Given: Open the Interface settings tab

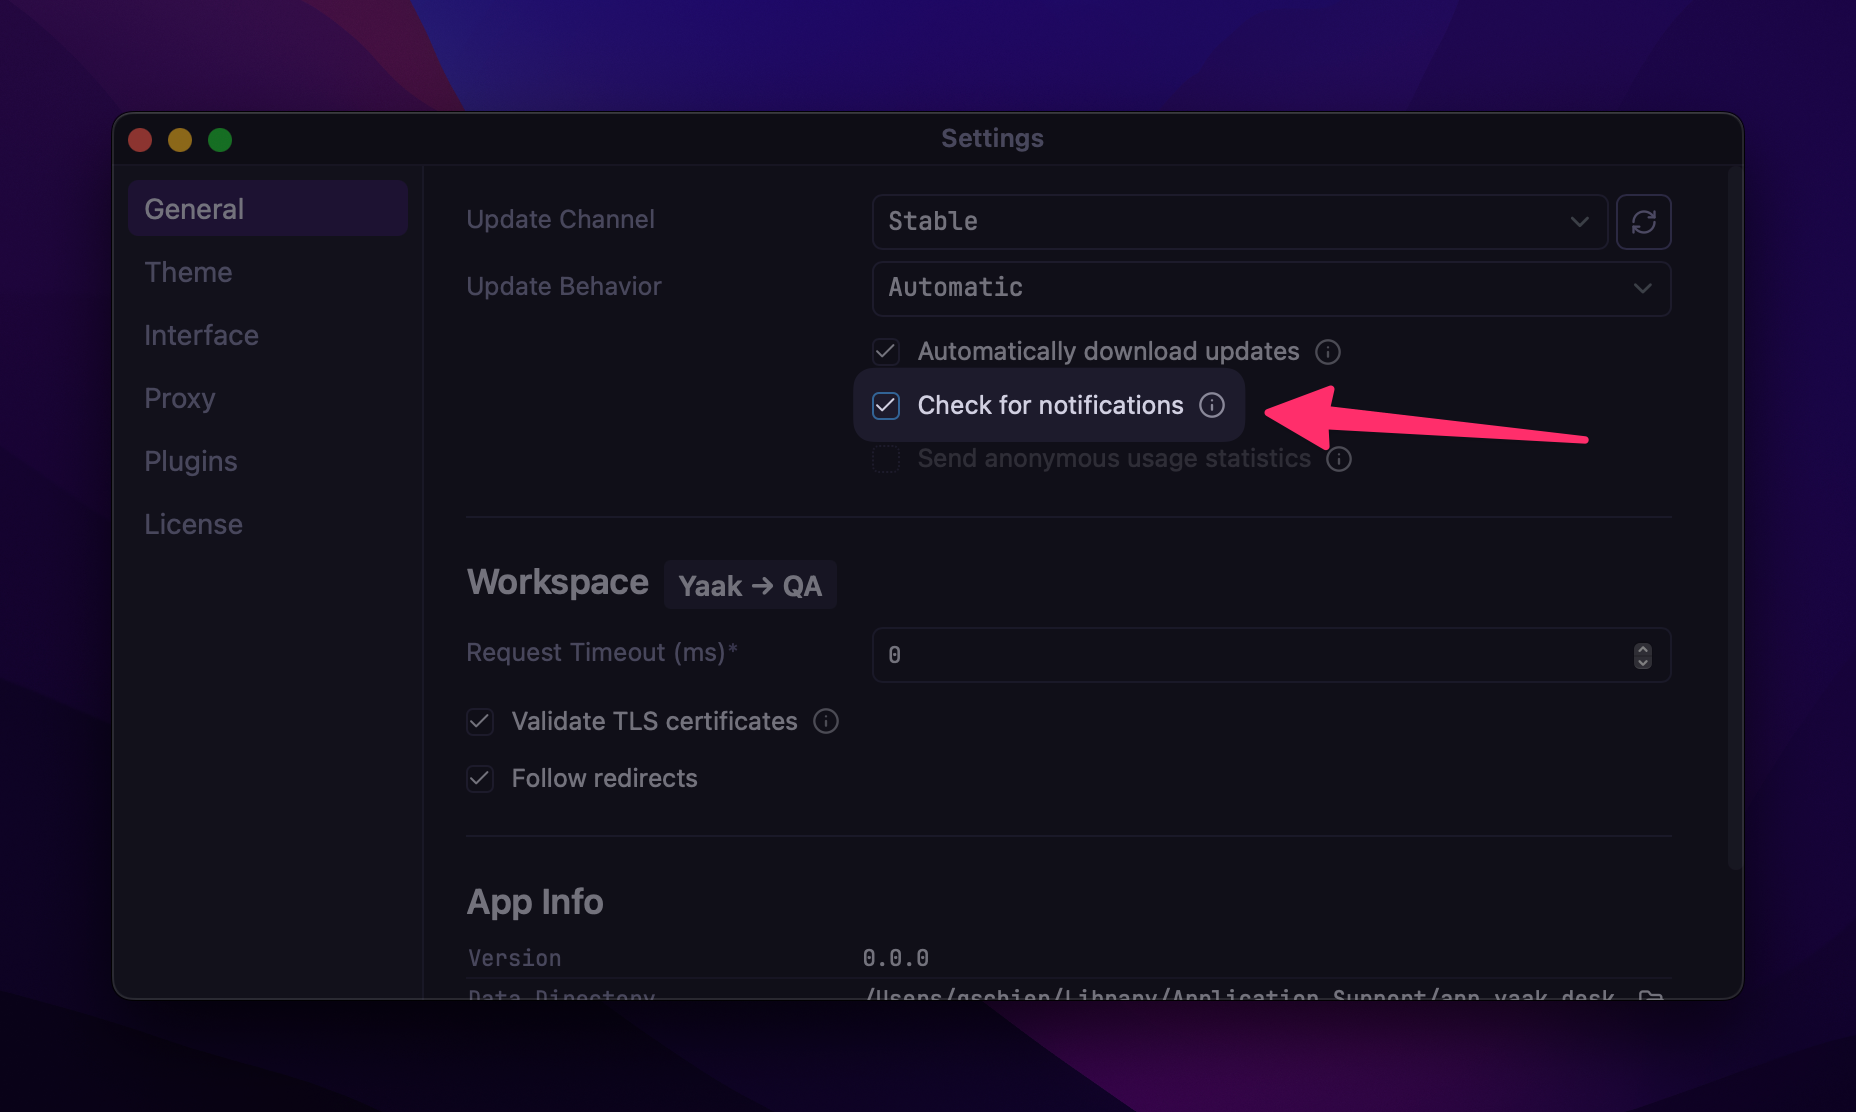Looking at the screenshot, I should tap(201, 335).
